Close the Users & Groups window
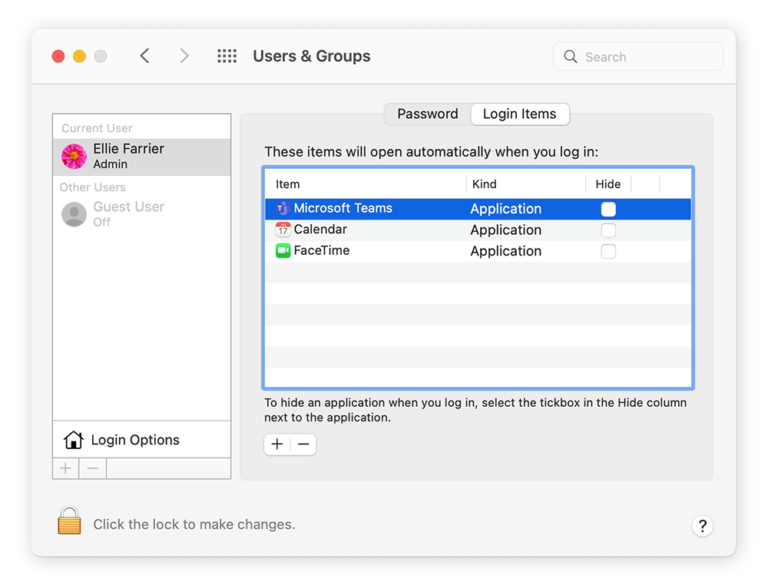This screenshot has width=768, height=588. click(x=58, y=56)
